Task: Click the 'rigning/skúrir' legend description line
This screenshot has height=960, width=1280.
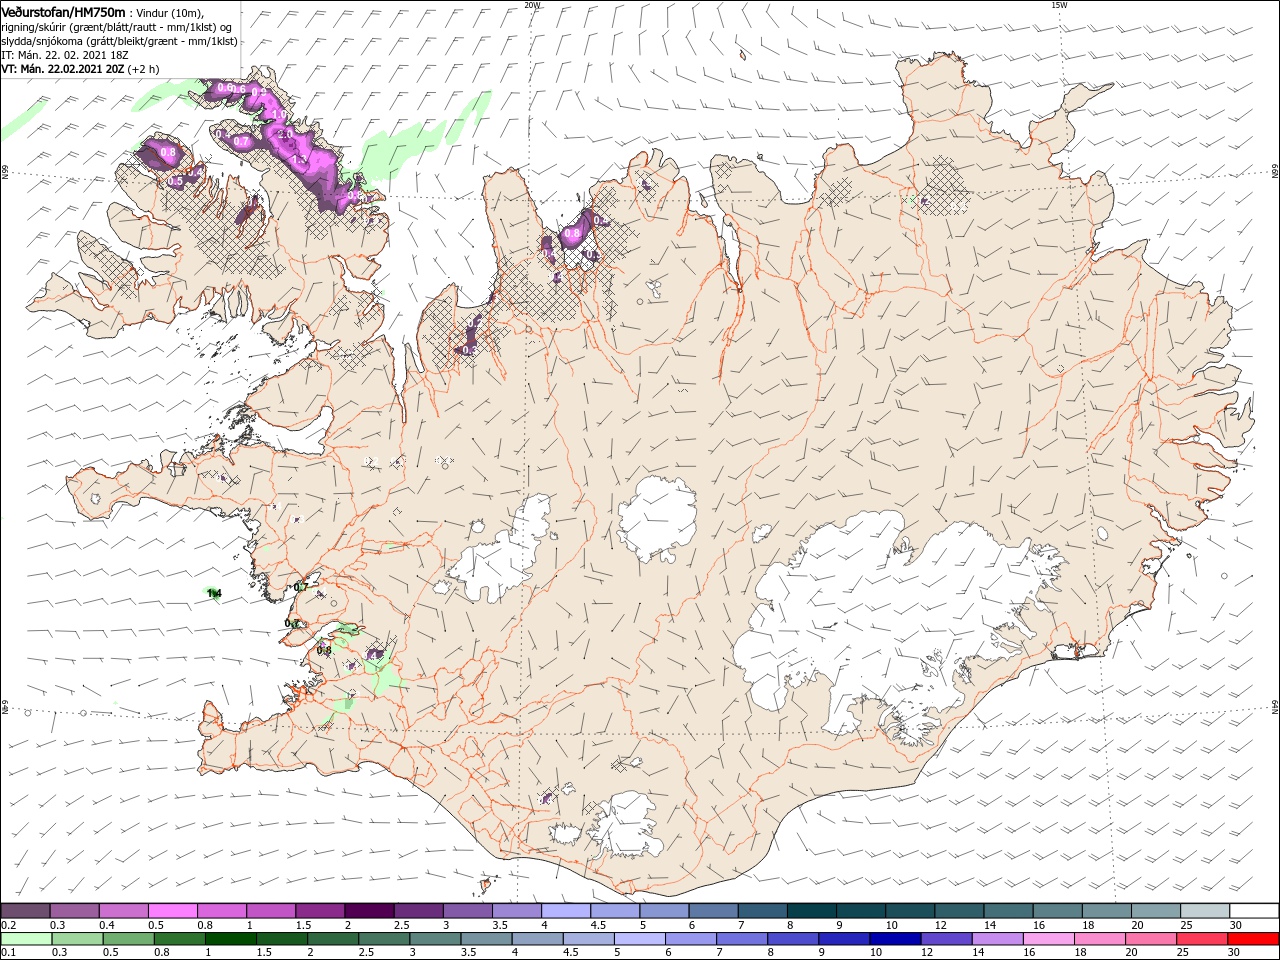Action: [117, 27]
